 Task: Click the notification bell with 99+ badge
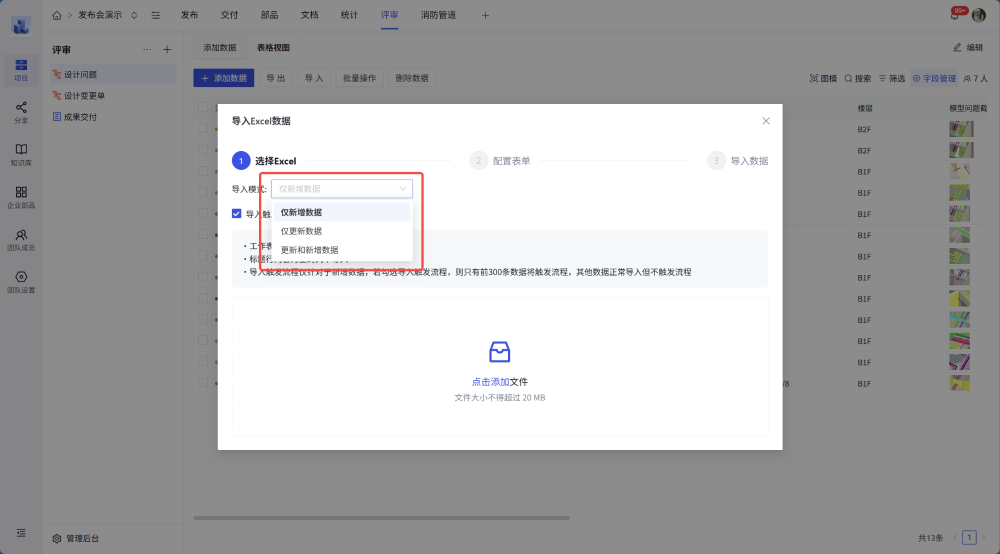954,15
